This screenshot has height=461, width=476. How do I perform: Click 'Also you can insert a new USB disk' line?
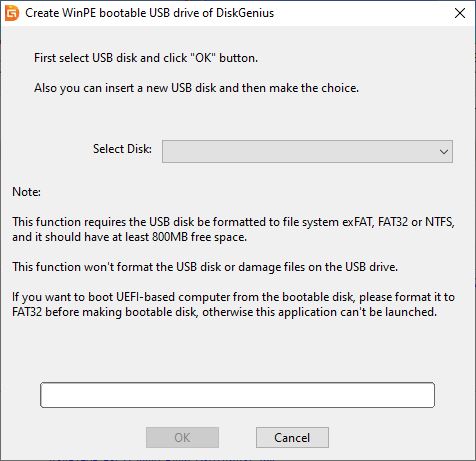pos(196,88)
